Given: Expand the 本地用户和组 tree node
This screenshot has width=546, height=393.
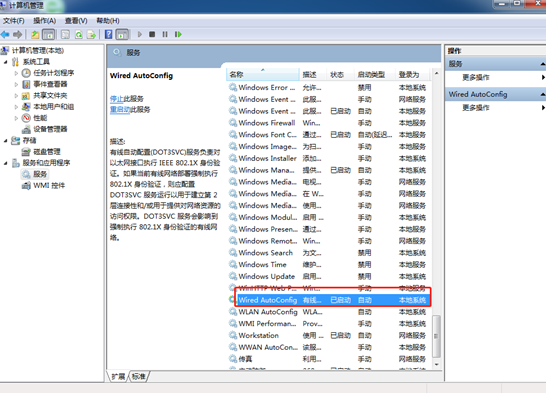Looking at the screenshot, I should 16,107.
